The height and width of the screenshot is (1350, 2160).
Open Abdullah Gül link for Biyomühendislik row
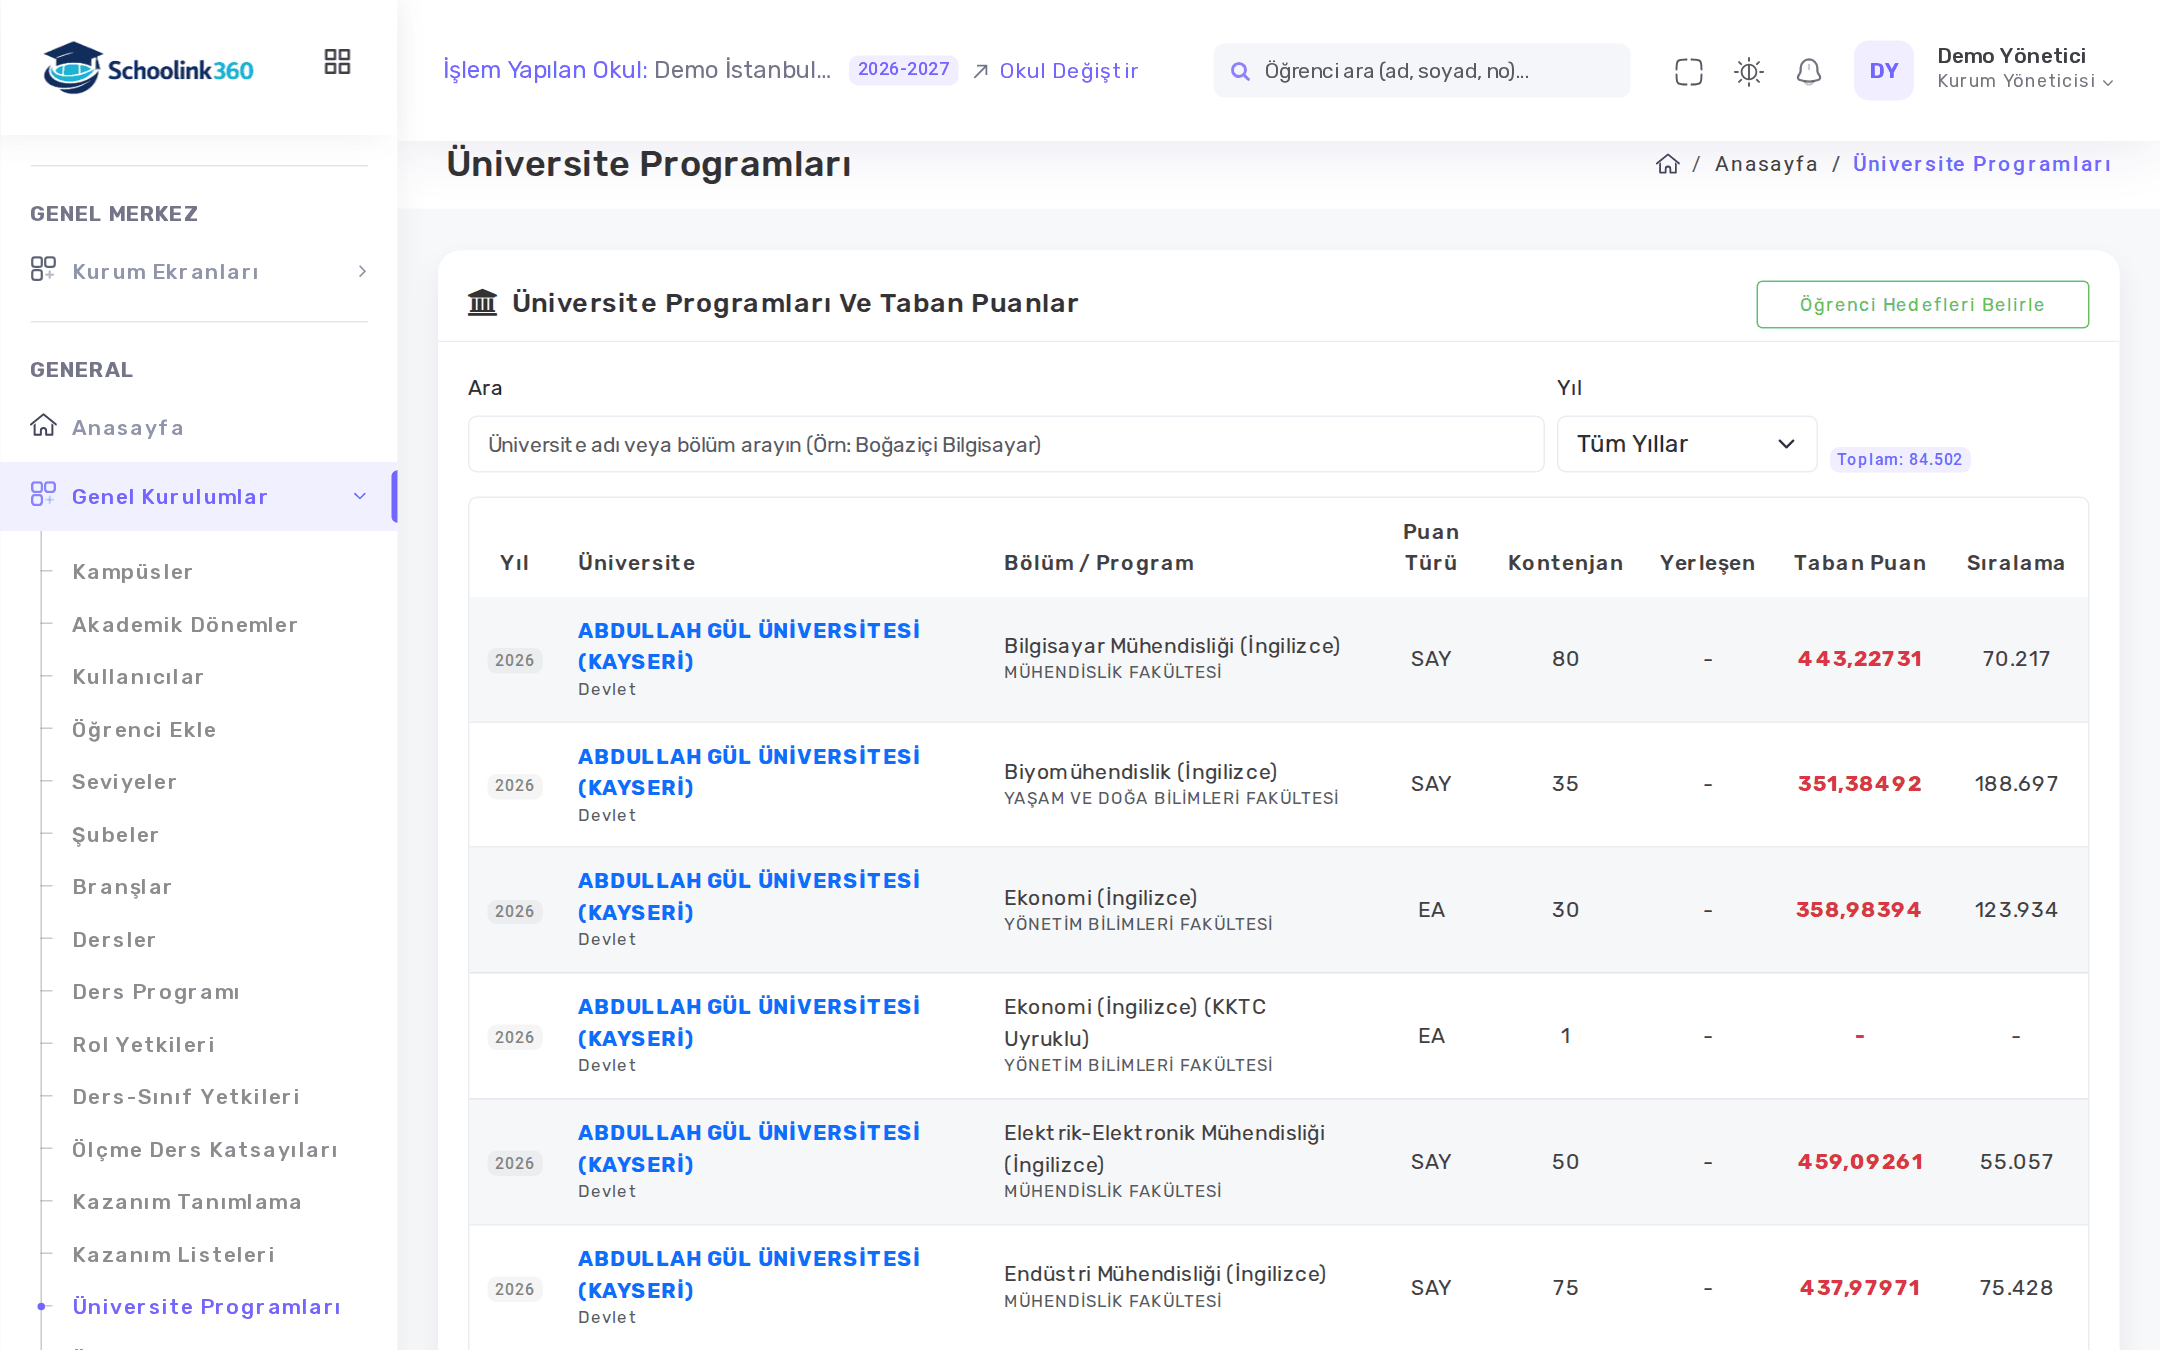[748, 771]
